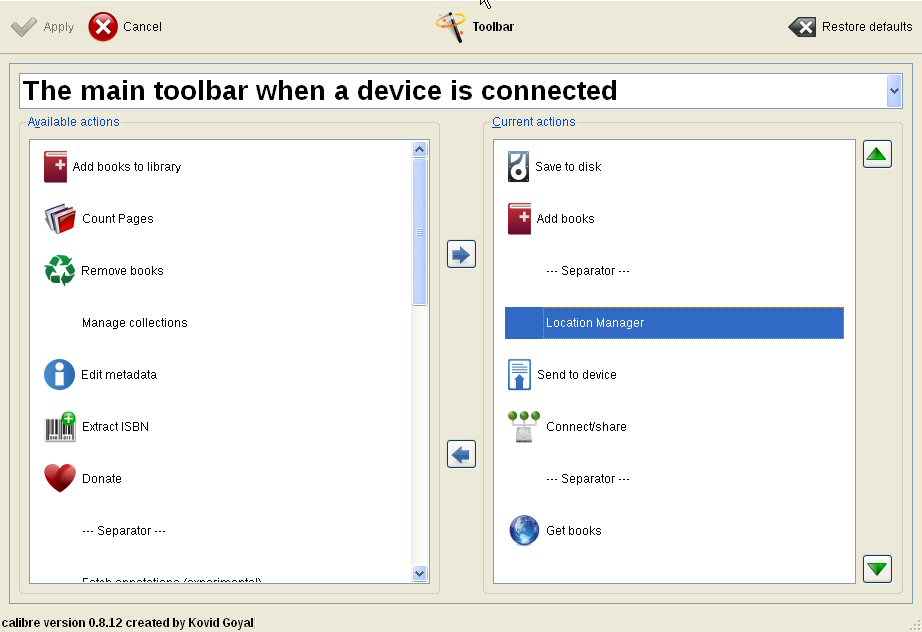This screenshot has height=632, width=922.
Task: Select Add books to library icon
Action: [56, 167]
